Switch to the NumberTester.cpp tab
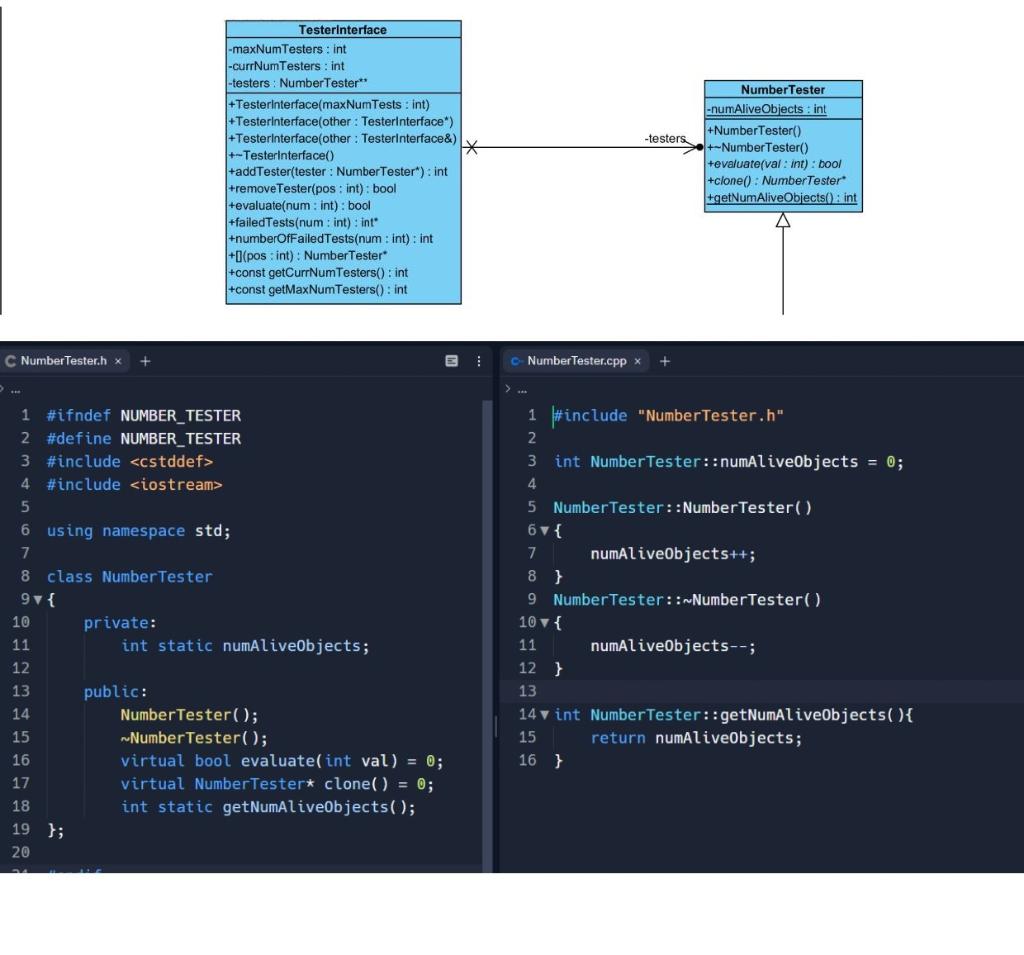Screen dimensions: 1024x955 click(577, 361)
